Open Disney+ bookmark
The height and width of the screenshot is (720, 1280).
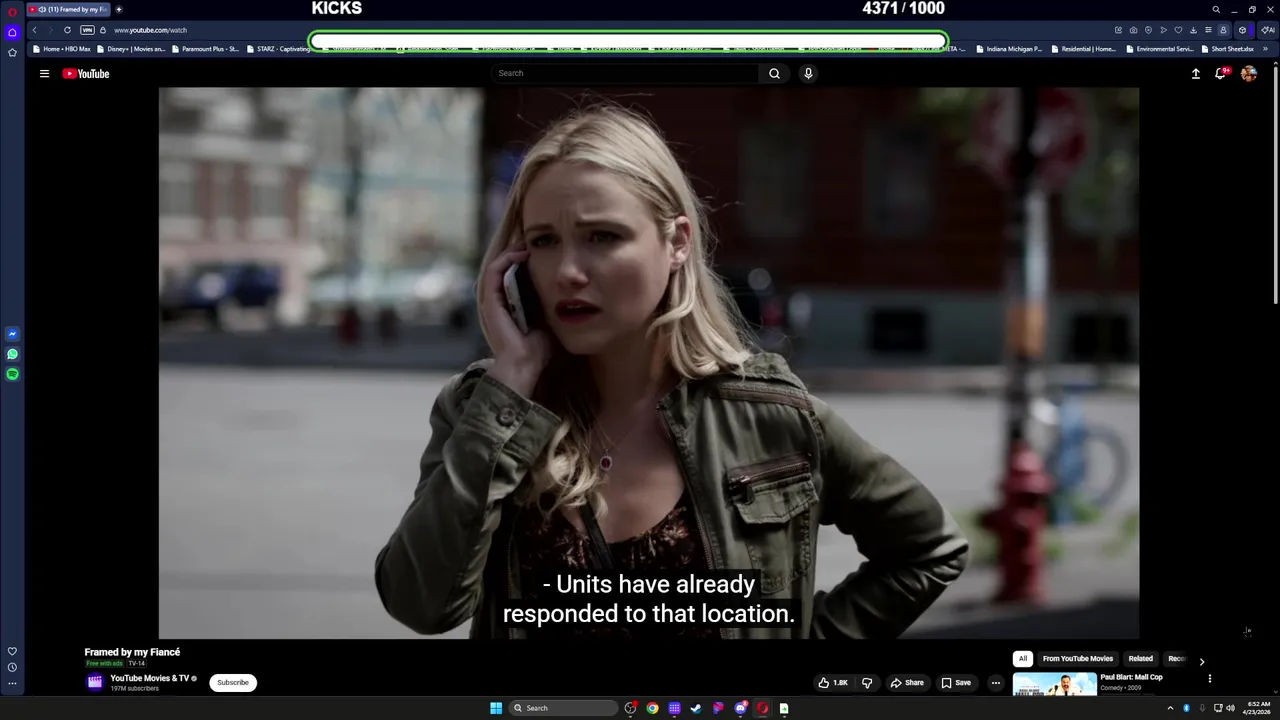131,48
